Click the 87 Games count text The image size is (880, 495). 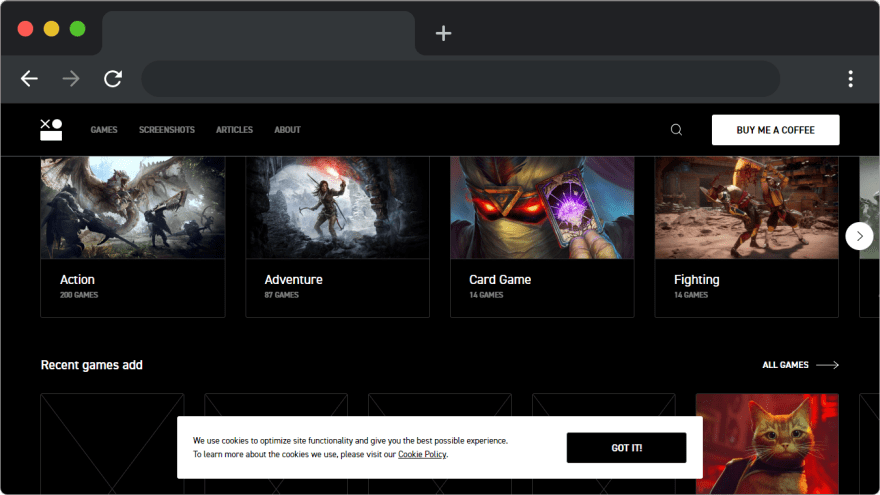point(282,295)
